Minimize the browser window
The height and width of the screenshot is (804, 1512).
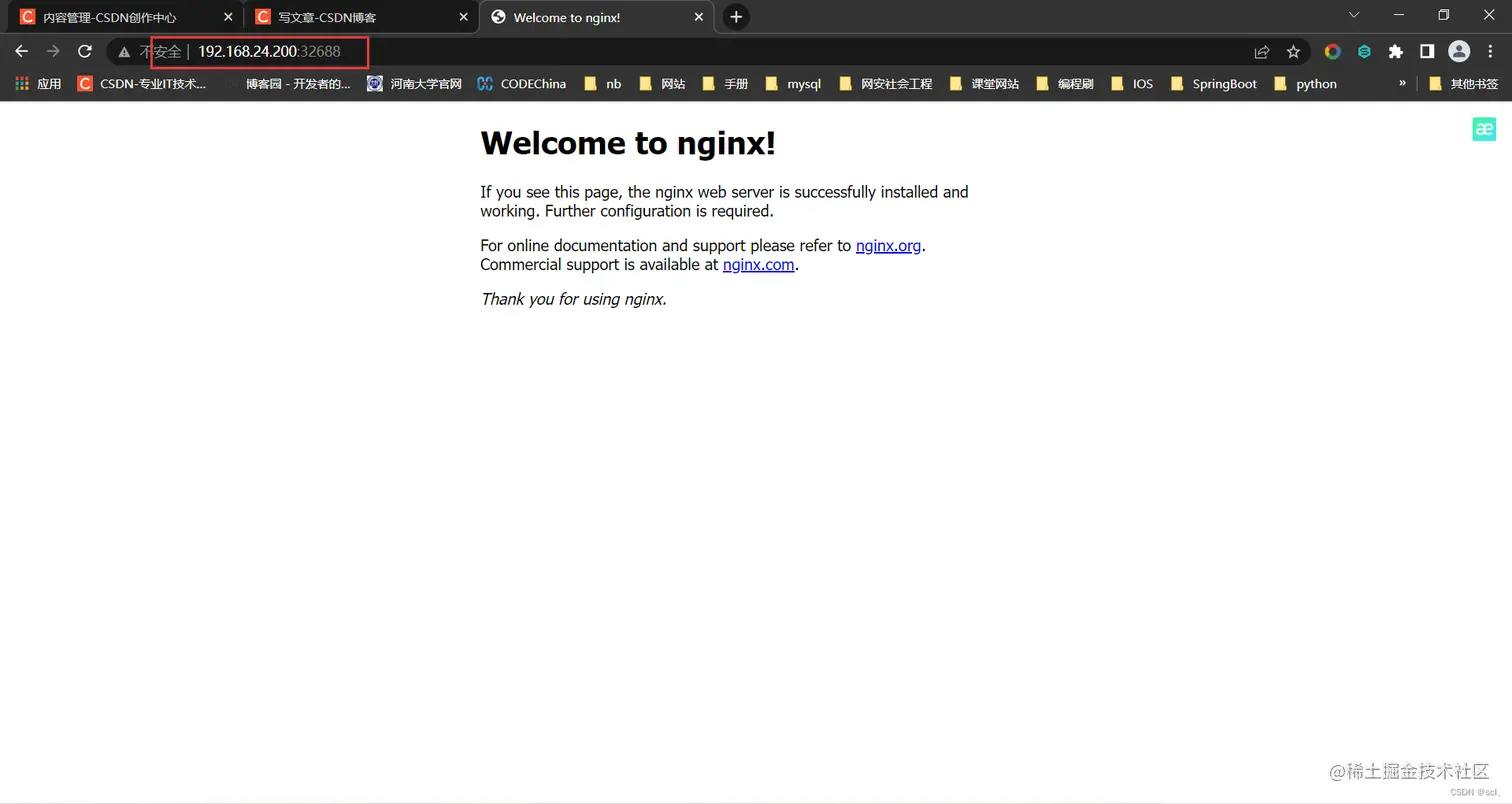pos(1397,15)
